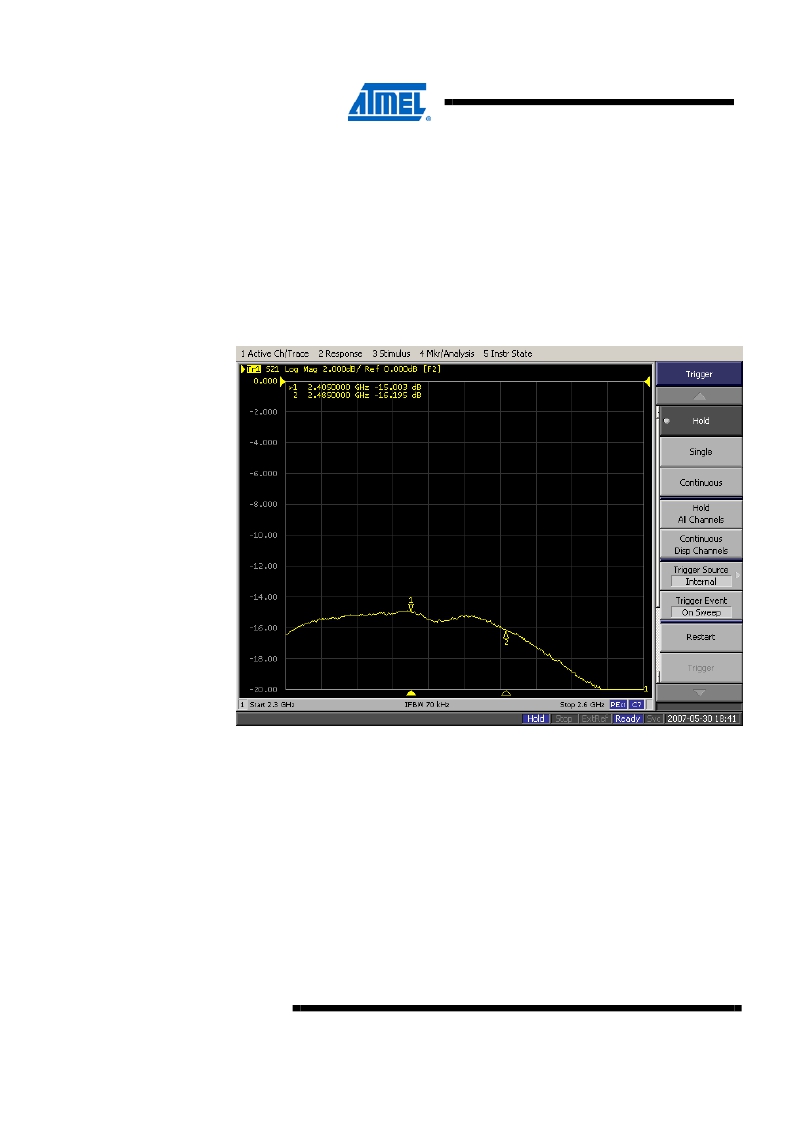794x1123 pixels.
Task: Click marker 2 on the trace
Action: (506, 637)
